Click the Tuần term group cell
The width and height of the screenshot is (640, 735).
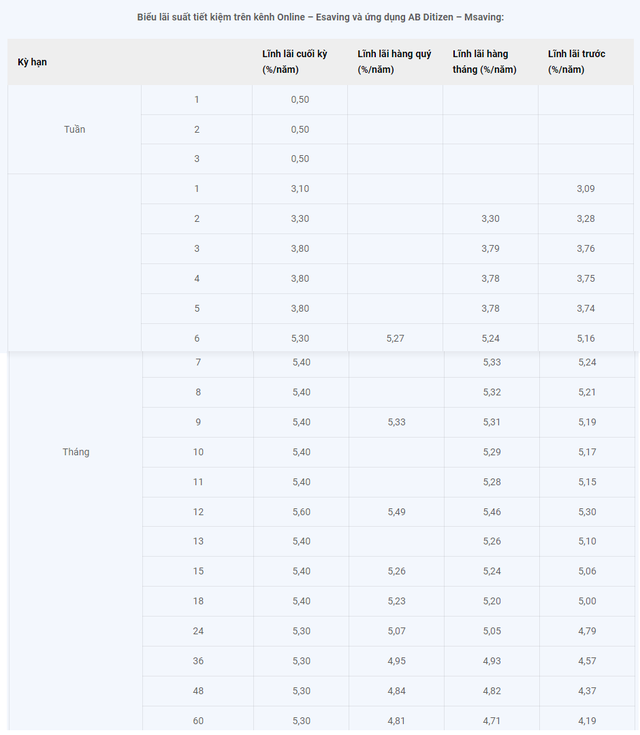coord(75,129)
